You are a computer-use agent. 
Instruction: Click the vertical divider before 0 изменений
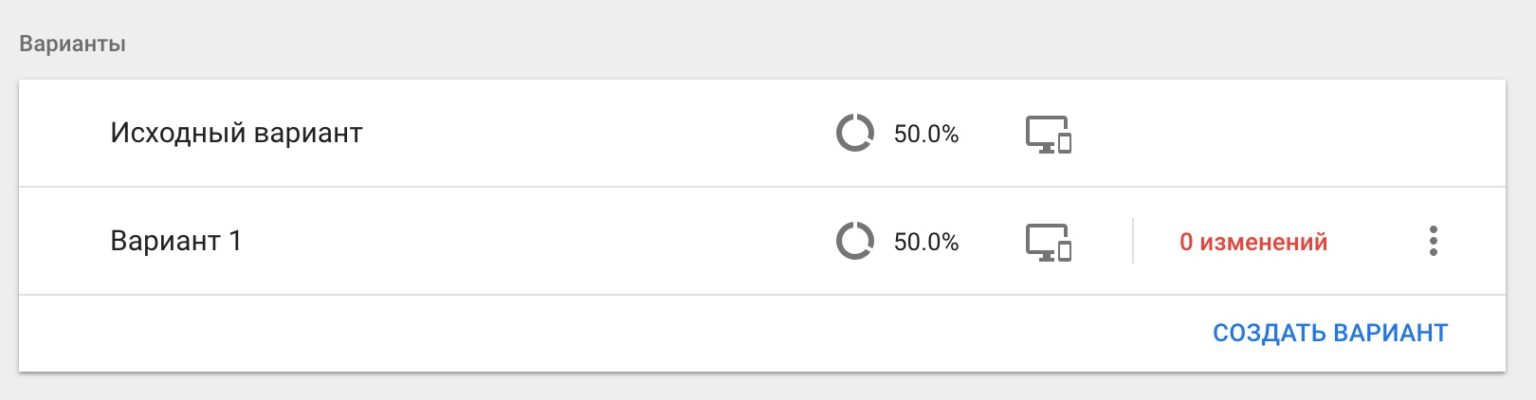click(1133, 241)
